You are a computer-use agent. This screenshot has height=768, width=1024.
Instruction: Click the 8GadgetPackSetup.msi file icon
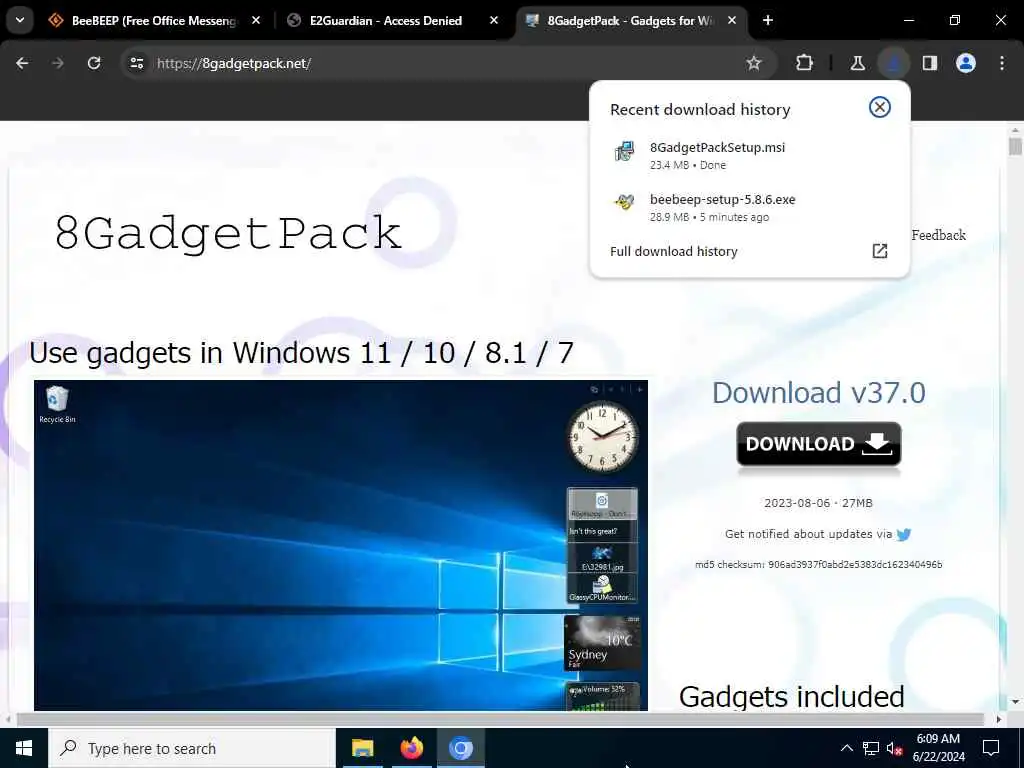pyautogui.click(x=624, y=151)
